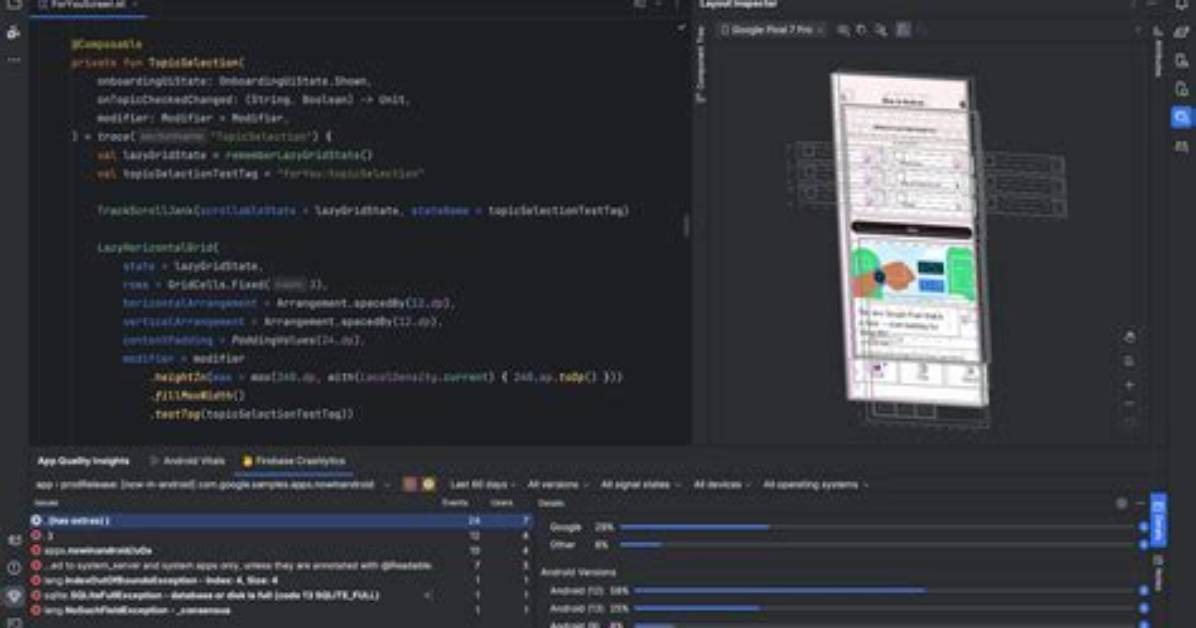Click the Events column header
The height and width of the screenshot is (628, 1196).
click(x=455, y=503)
